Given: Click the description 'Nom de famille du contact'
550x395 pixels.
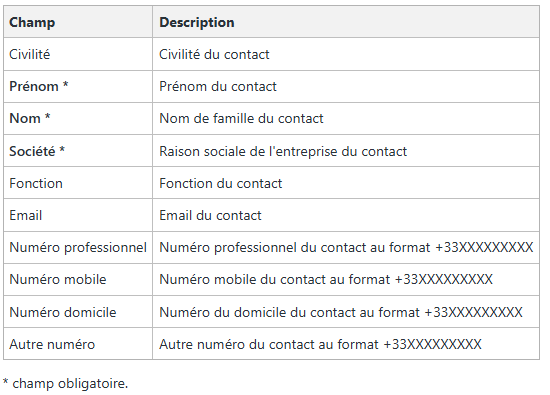Looking at the screenshot, I should (x=241, y=119).
